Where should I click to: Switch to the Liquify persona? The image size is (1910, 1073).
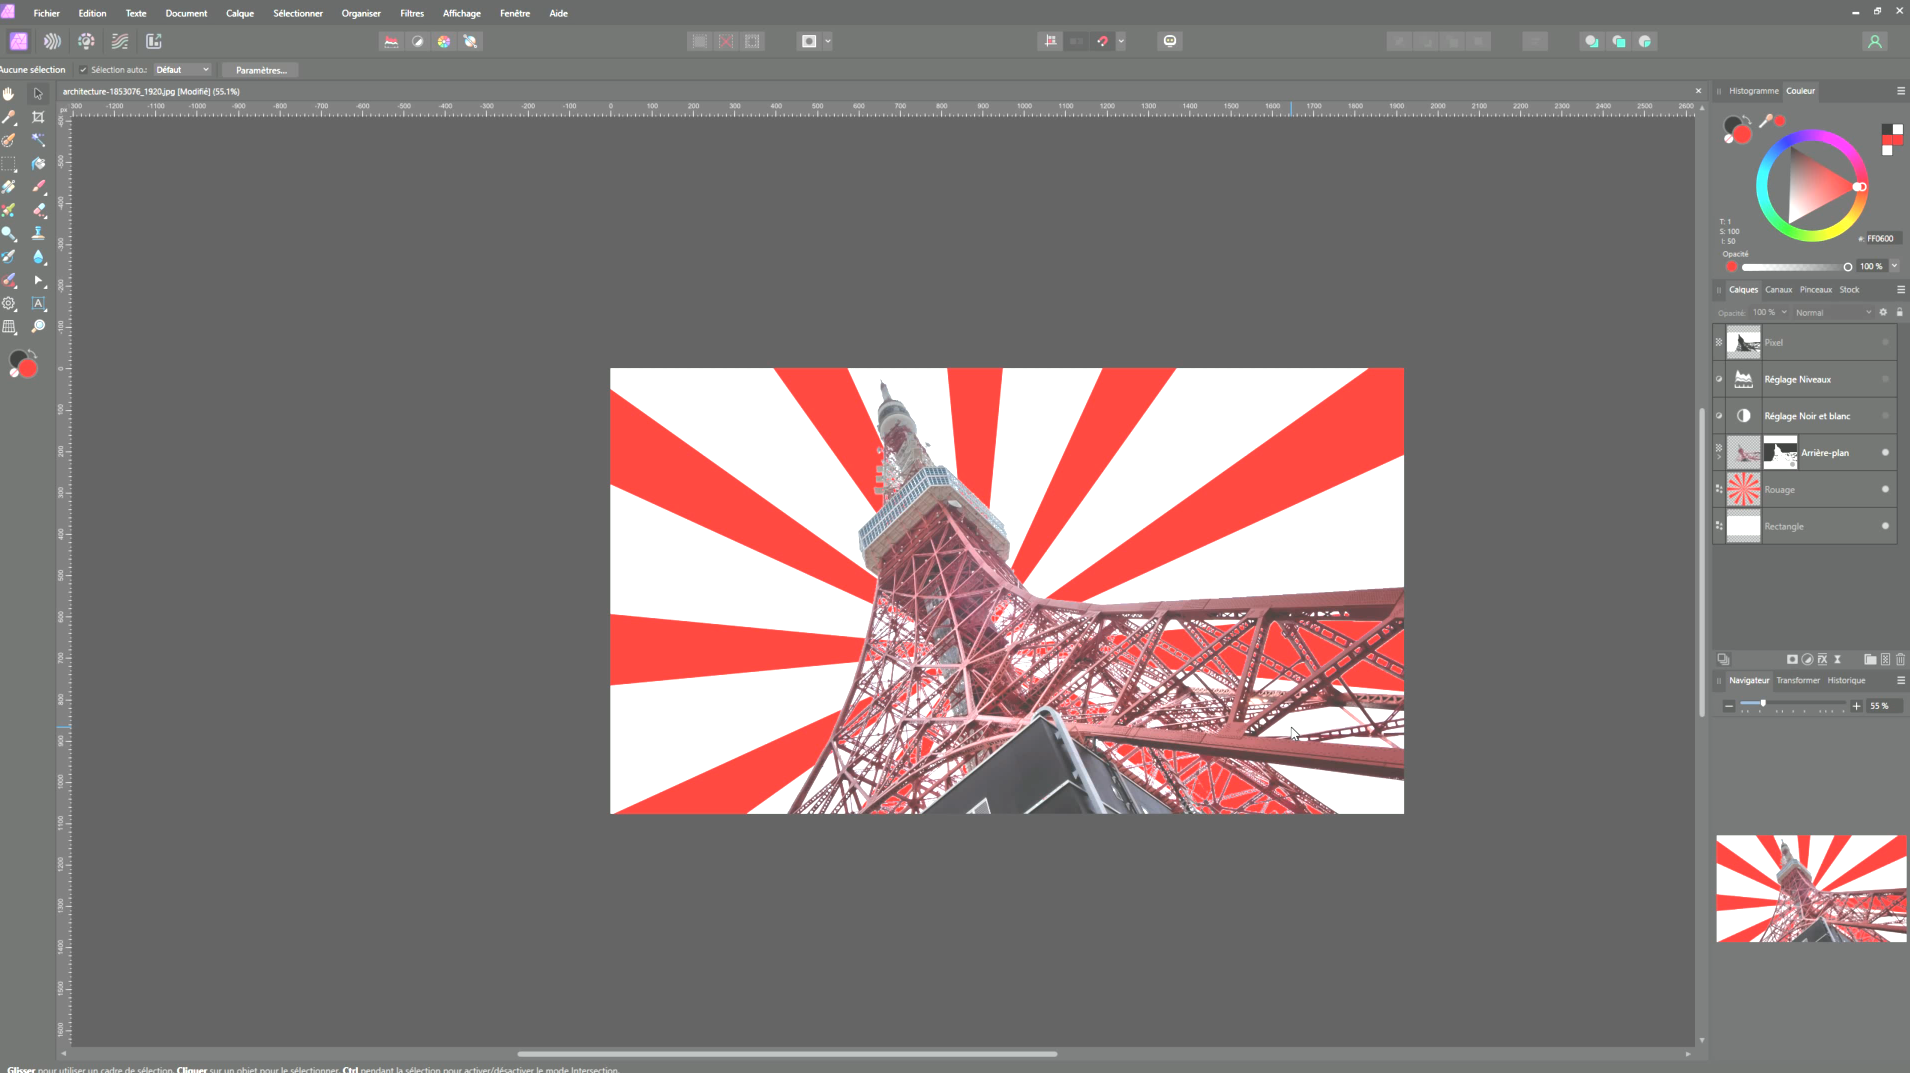[52, 41]
